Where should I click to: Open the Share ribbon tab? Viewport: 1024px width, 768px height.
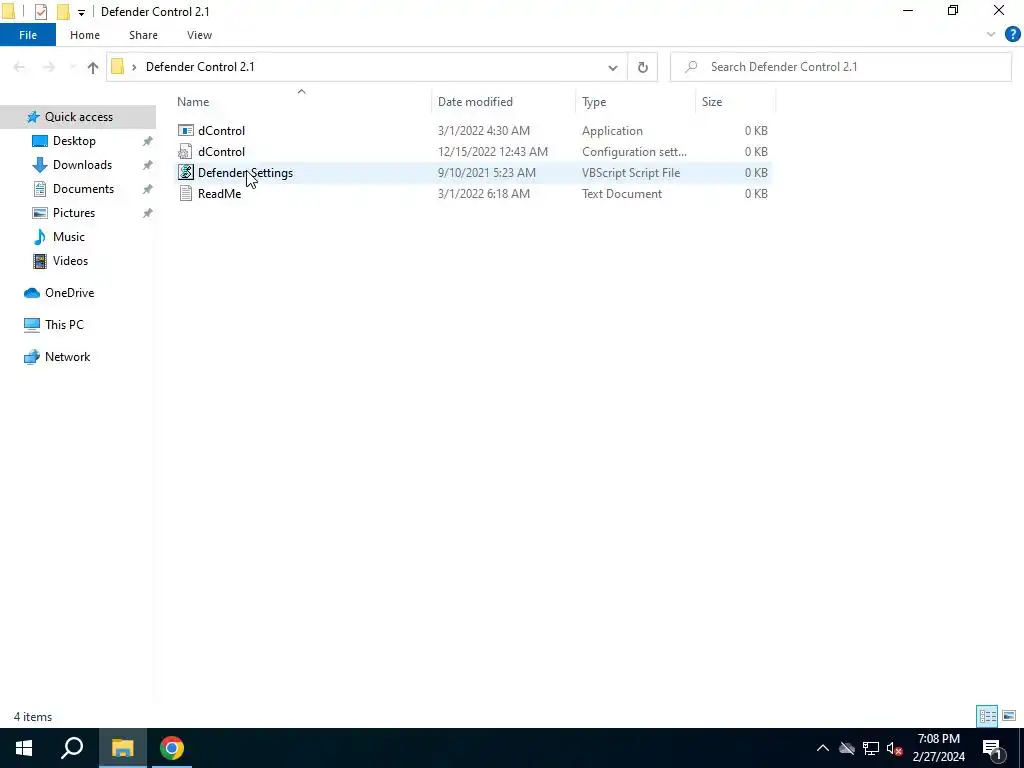[x=143, y=35]
